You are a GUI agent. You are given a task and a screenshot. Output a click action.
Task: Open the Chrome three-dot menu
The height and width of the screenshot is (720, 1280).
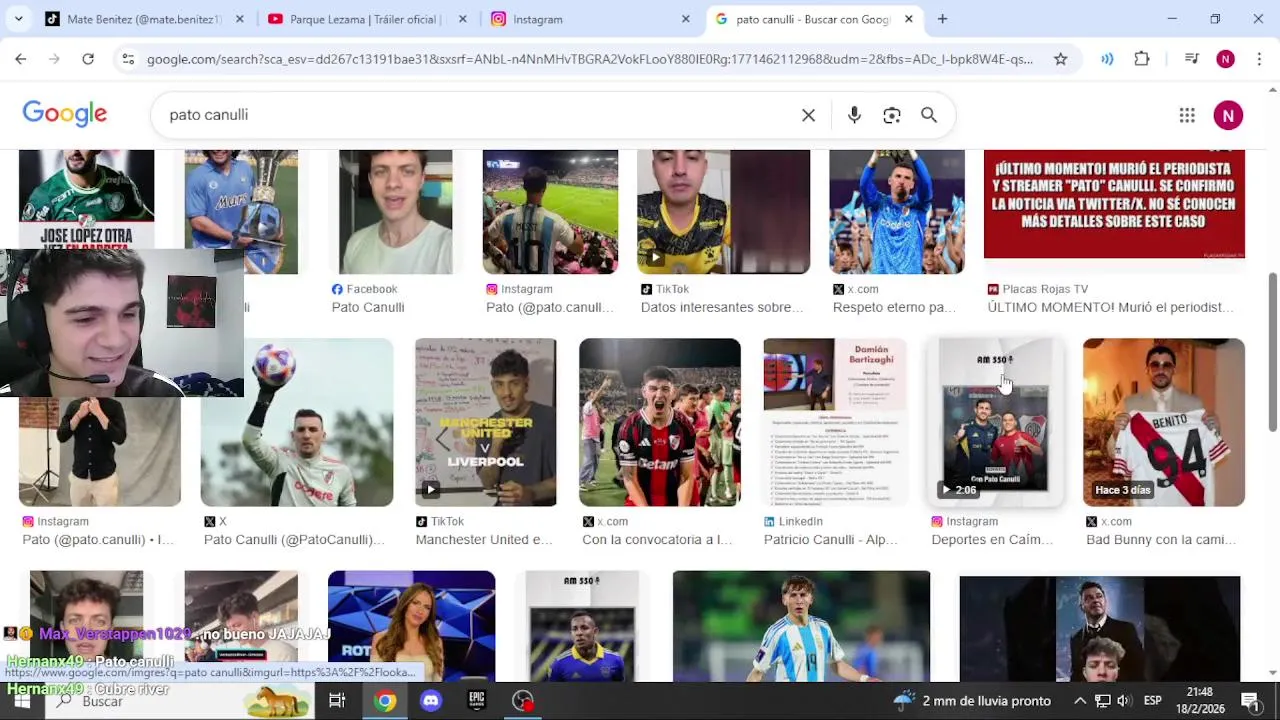point(1259,59)
